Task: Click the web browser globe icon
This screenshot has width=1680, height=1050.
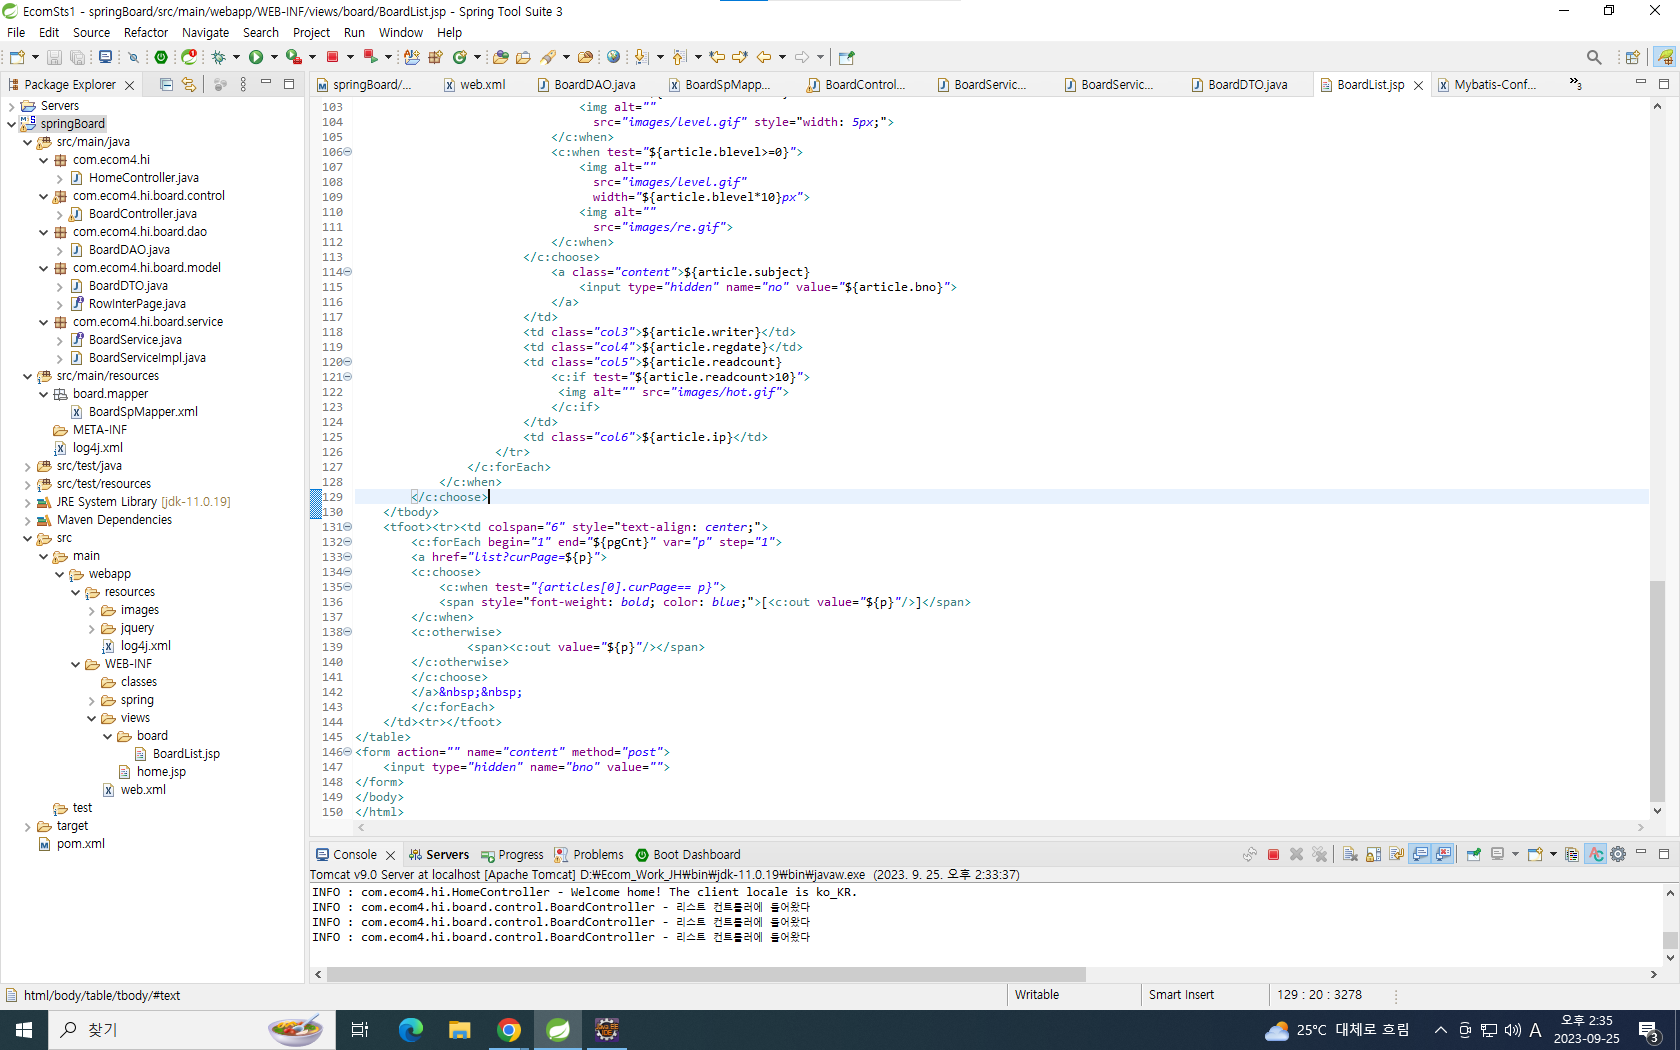Action: [x=614, y=57]
